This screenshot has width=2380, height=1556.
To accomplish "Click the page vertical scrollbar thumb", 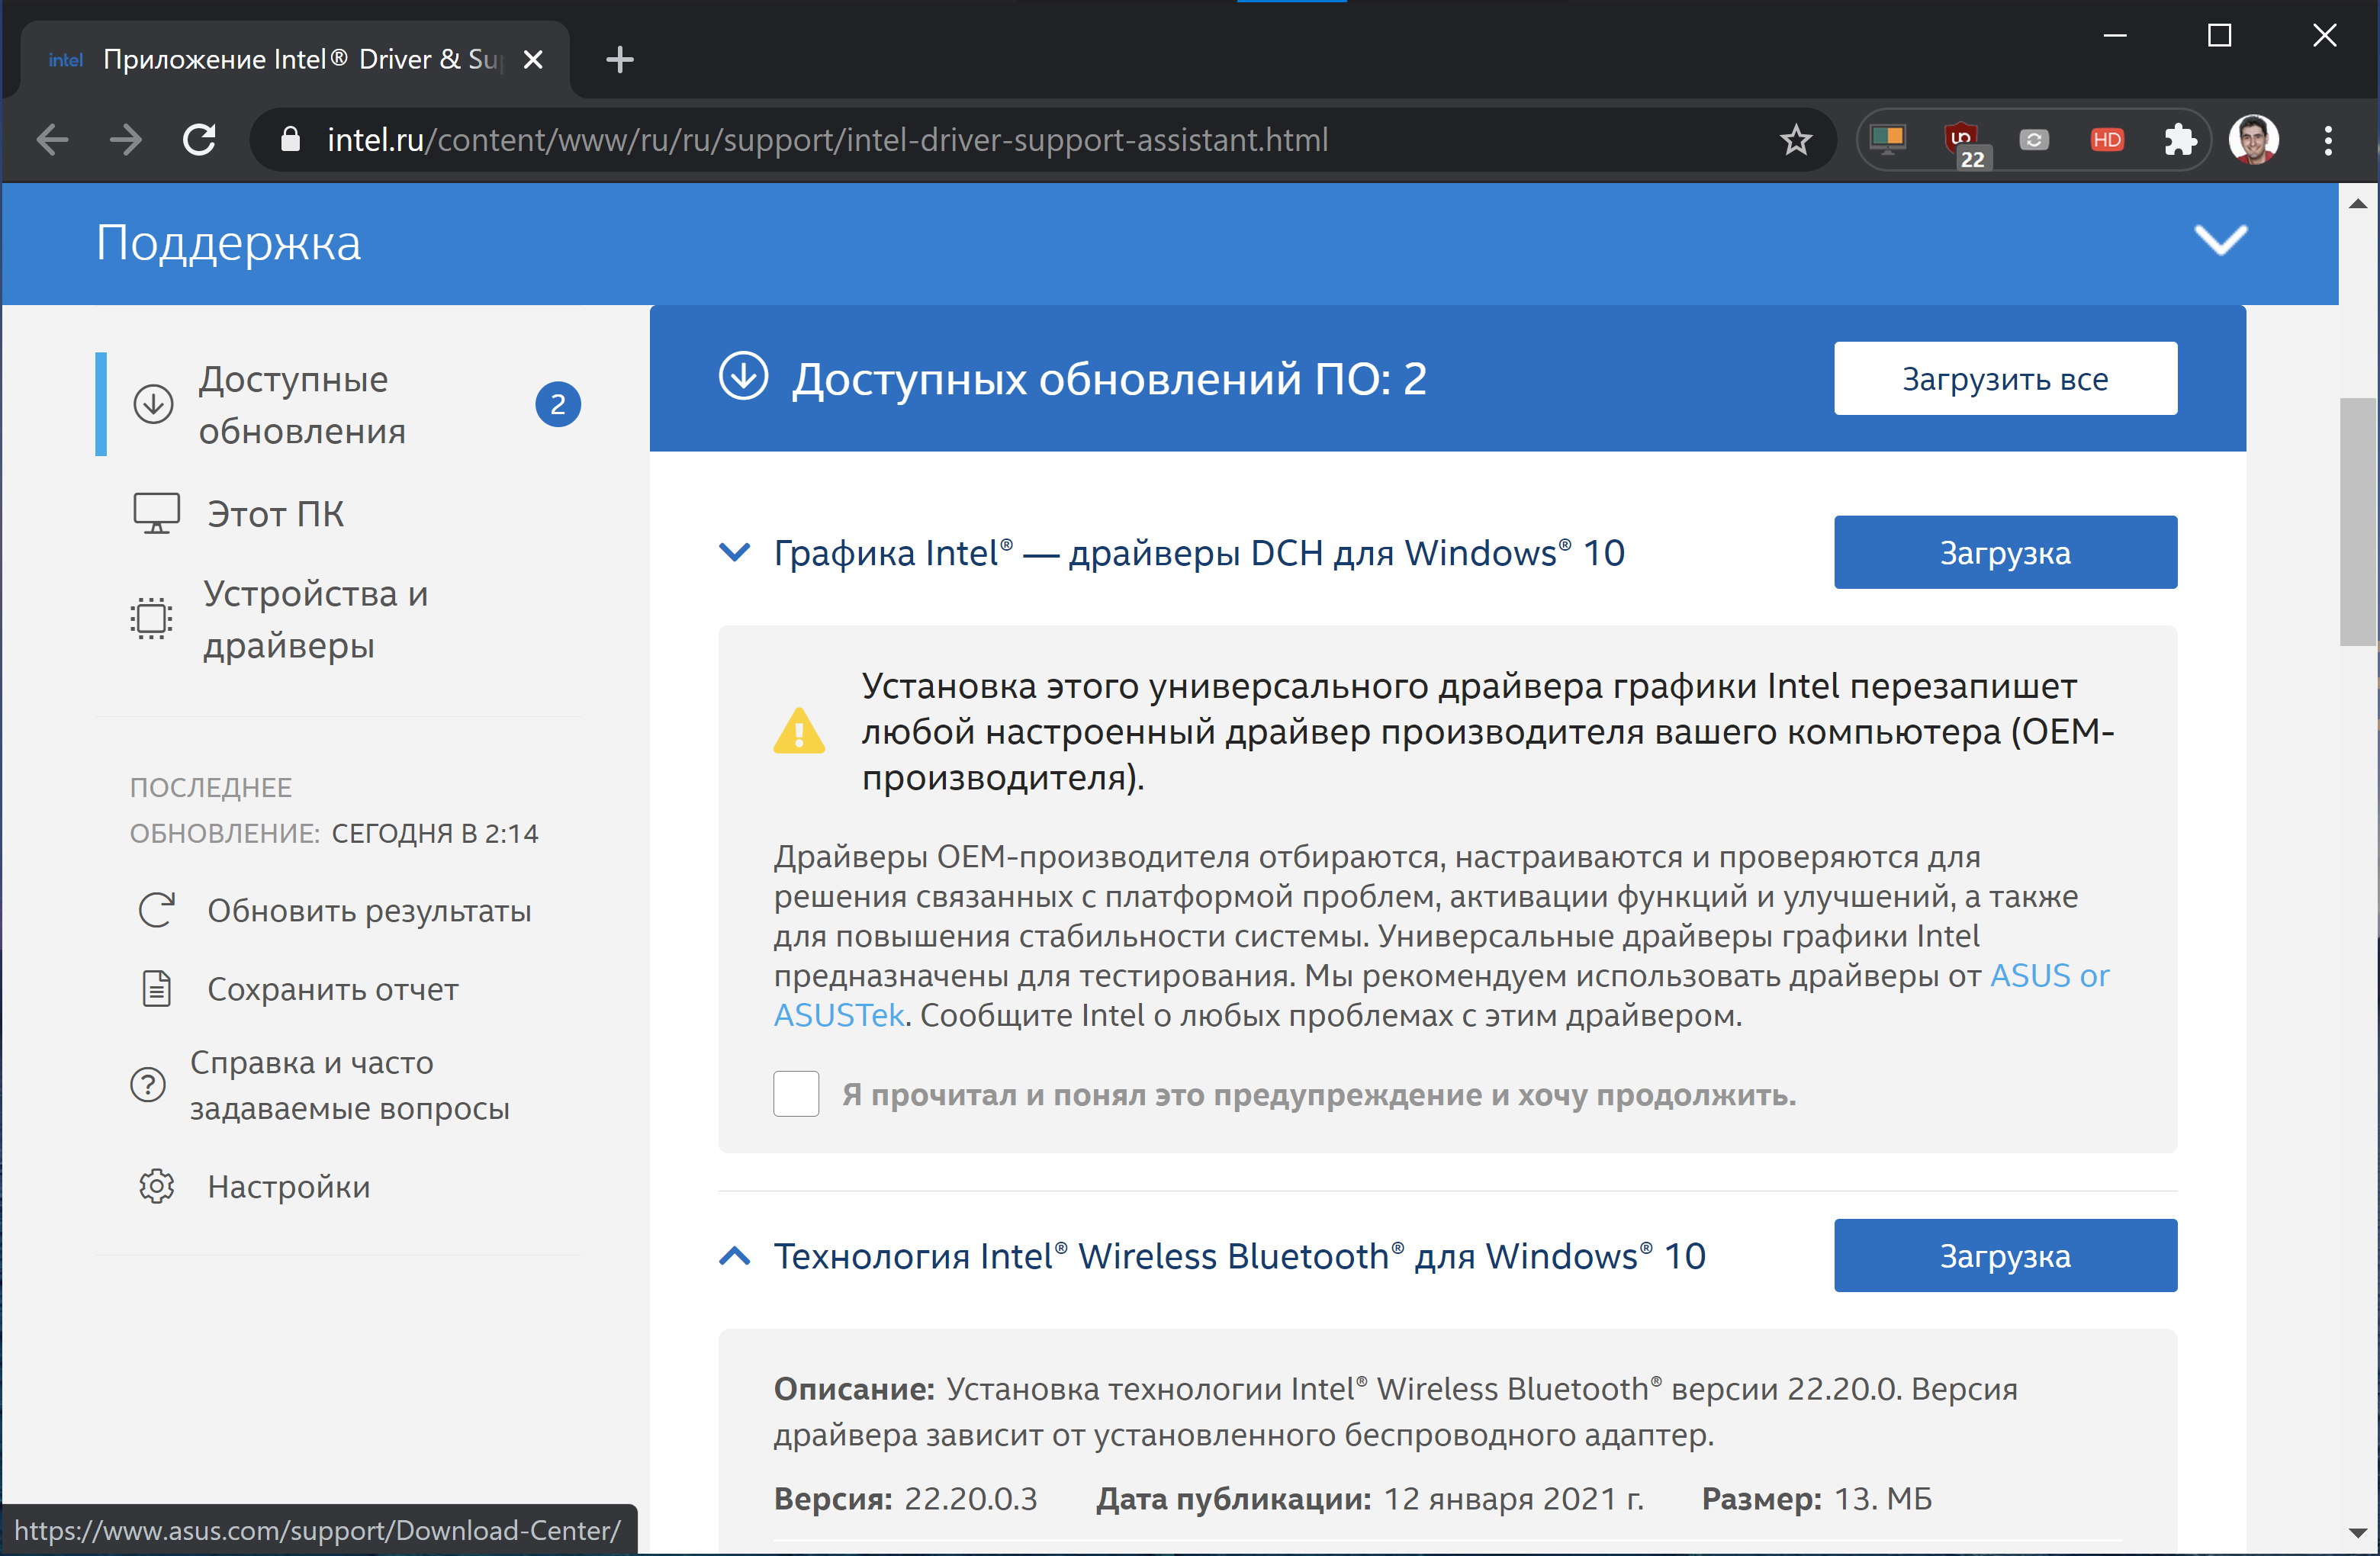I will [x=2358, y=522].
